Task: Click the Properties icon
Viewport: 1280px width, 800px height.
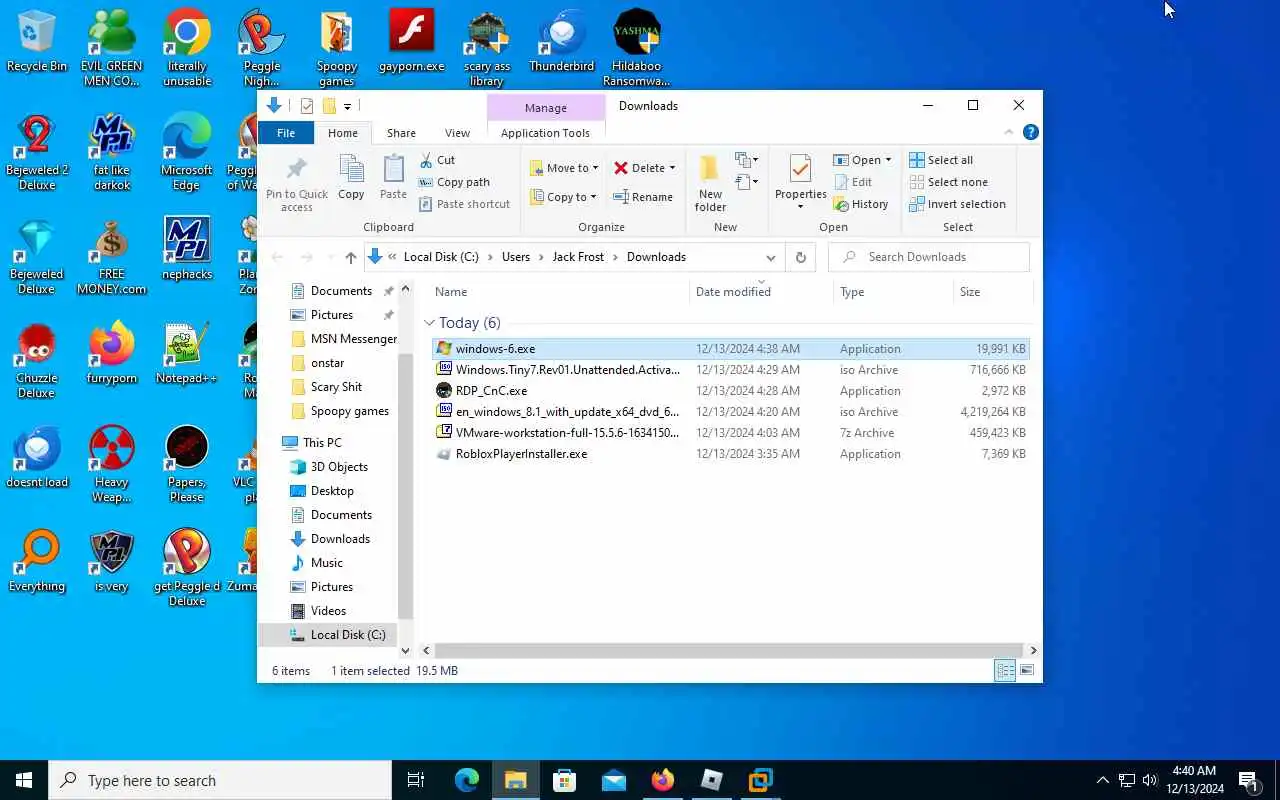Action: point(800,169)
